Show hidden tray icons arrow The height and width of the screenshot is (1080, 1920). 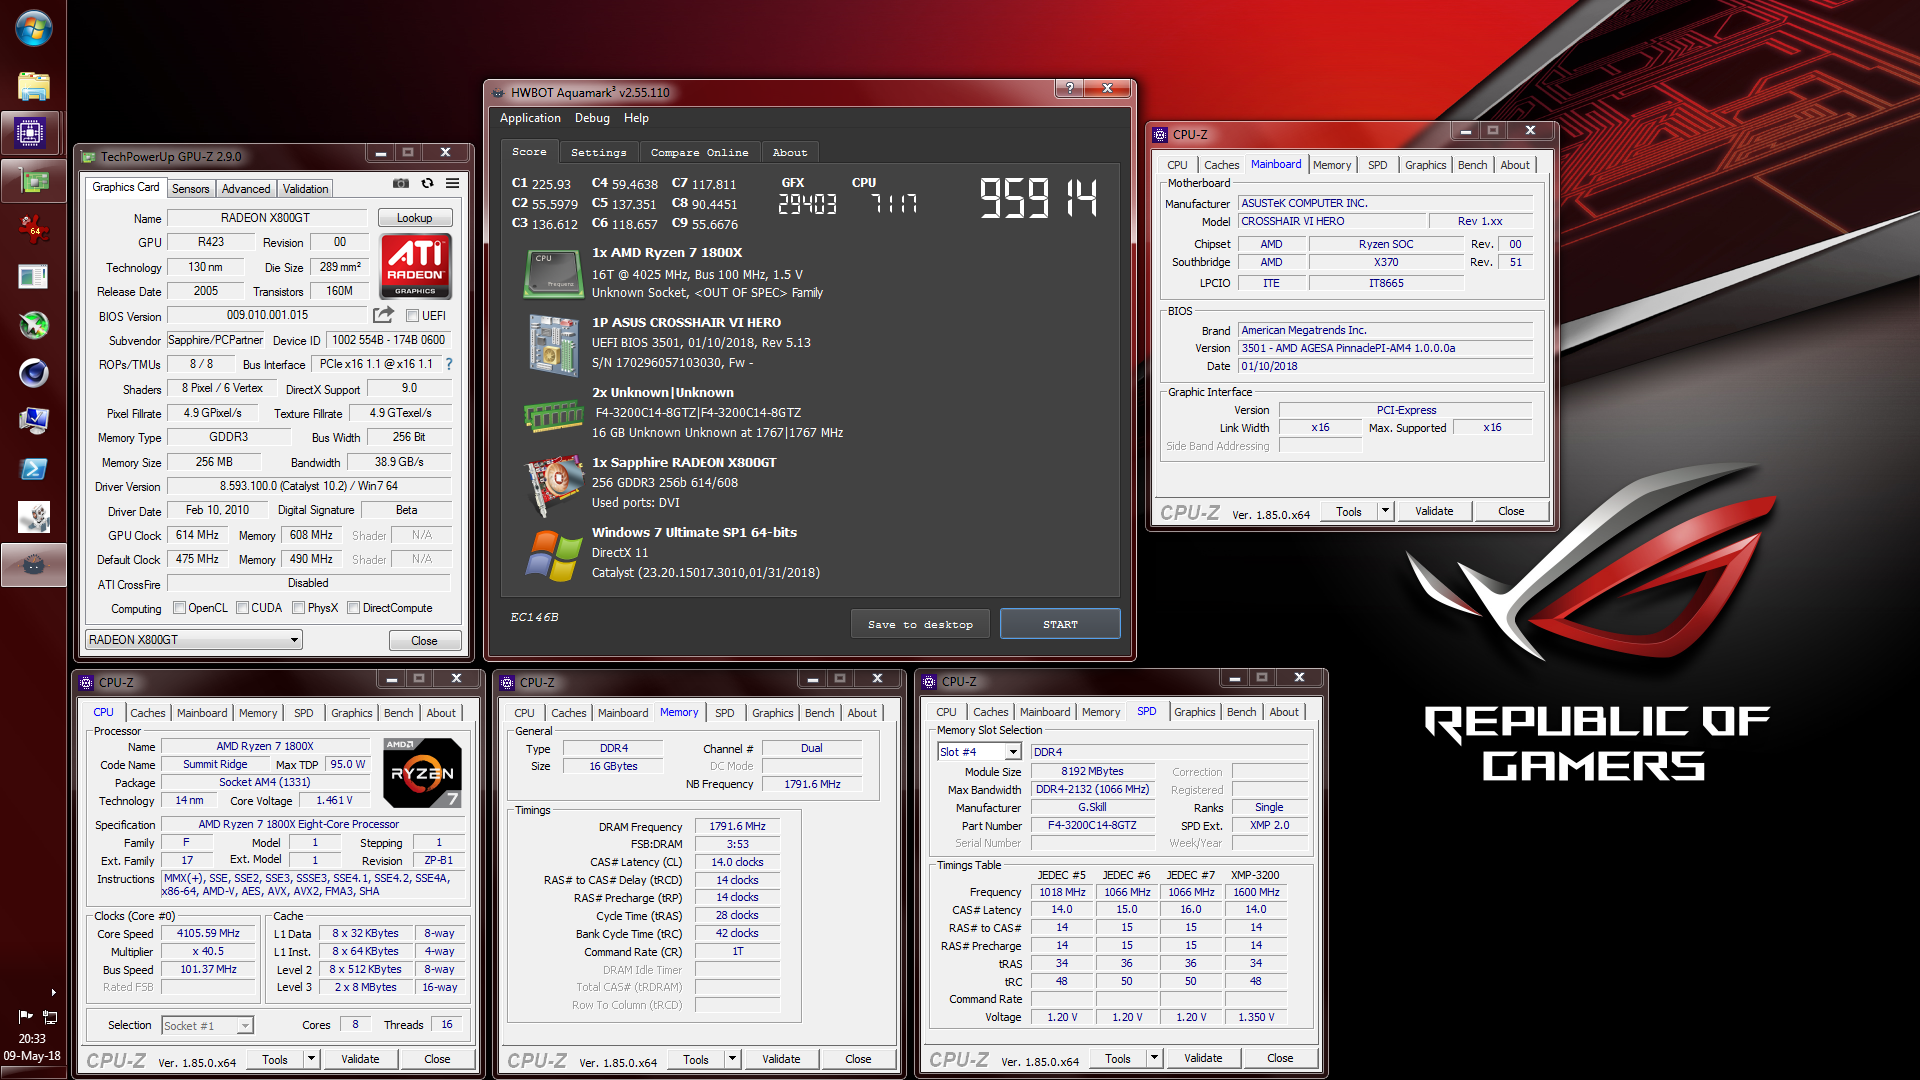click(x=53, y=992)
